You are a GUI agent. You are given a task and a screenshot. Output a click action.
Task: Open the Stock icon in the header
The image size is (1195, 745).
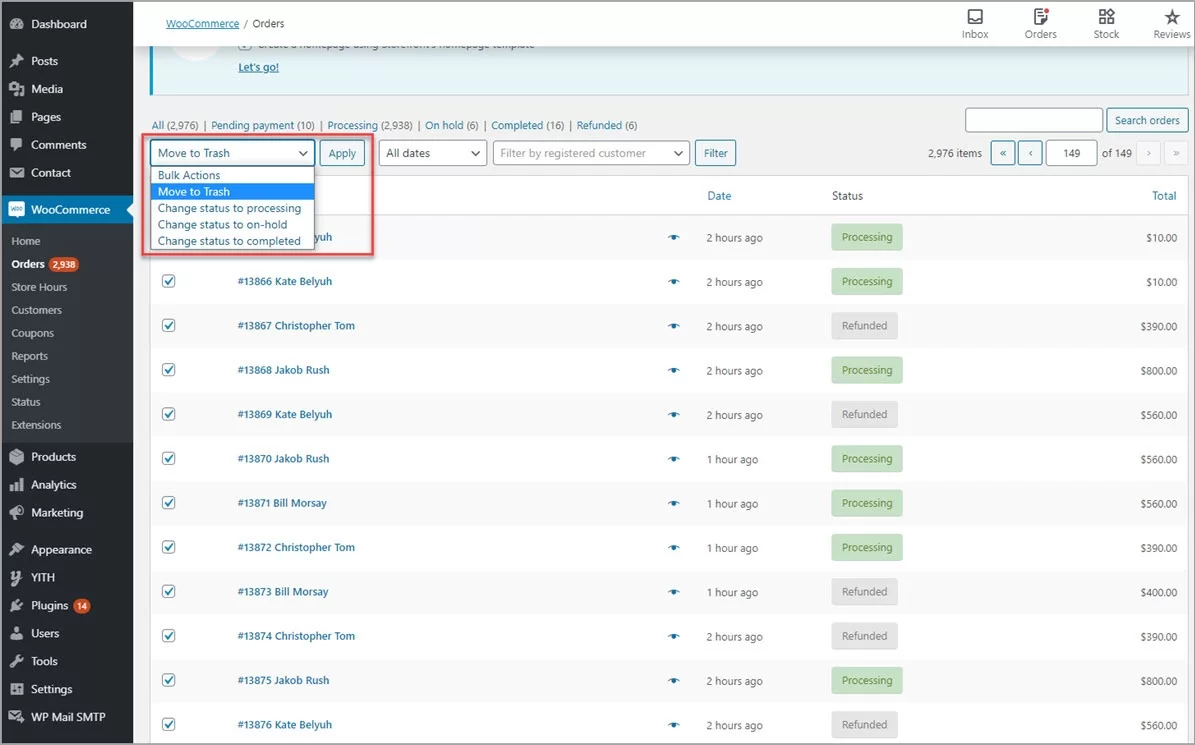(1106, 22)
